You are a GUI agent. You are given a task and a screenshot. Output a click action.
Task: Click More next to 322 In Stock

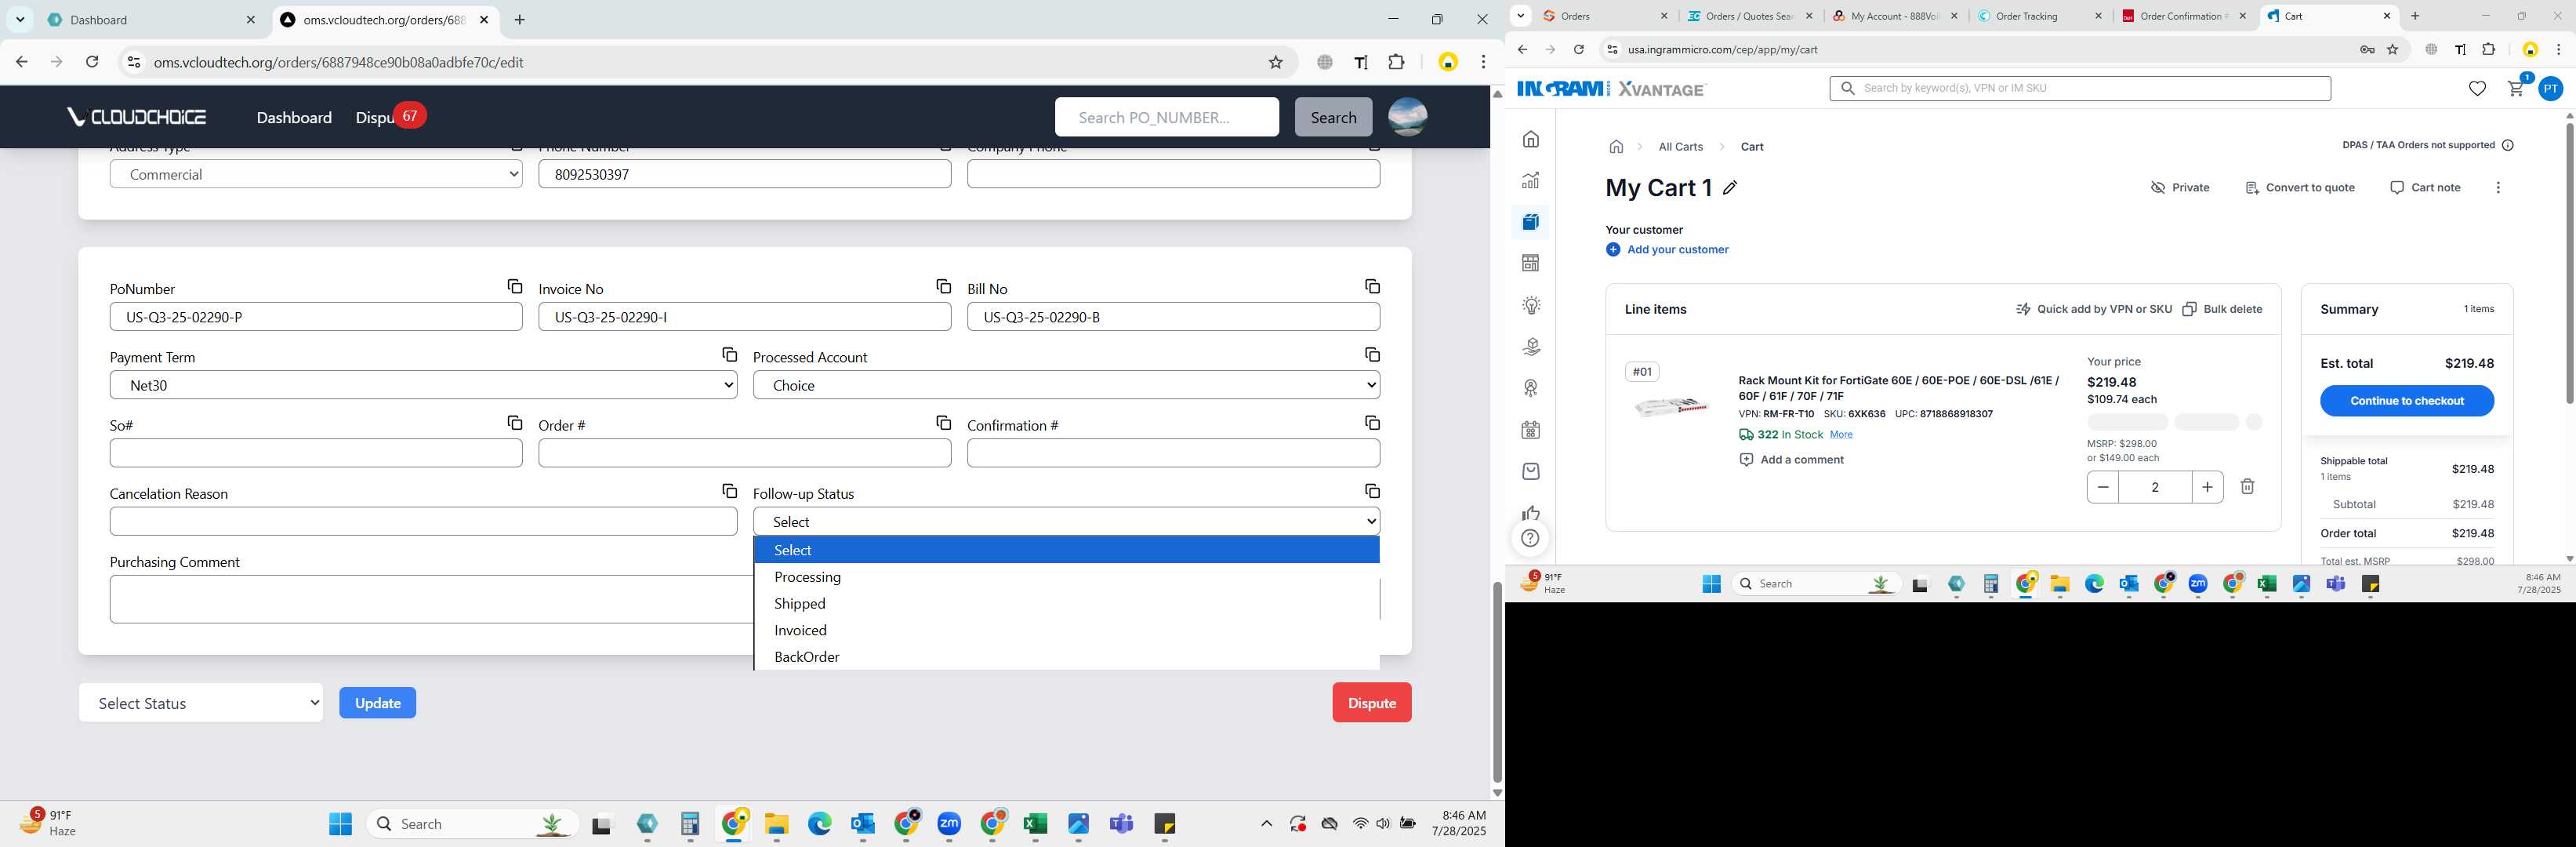tap(1841, 435)
